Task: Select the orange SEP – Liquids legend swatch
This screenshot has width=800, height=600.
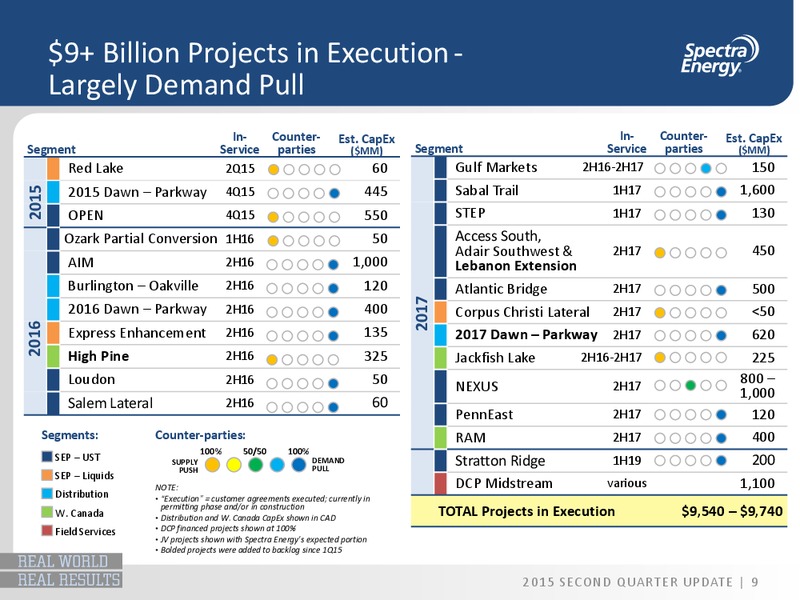Action: (47, 475)
